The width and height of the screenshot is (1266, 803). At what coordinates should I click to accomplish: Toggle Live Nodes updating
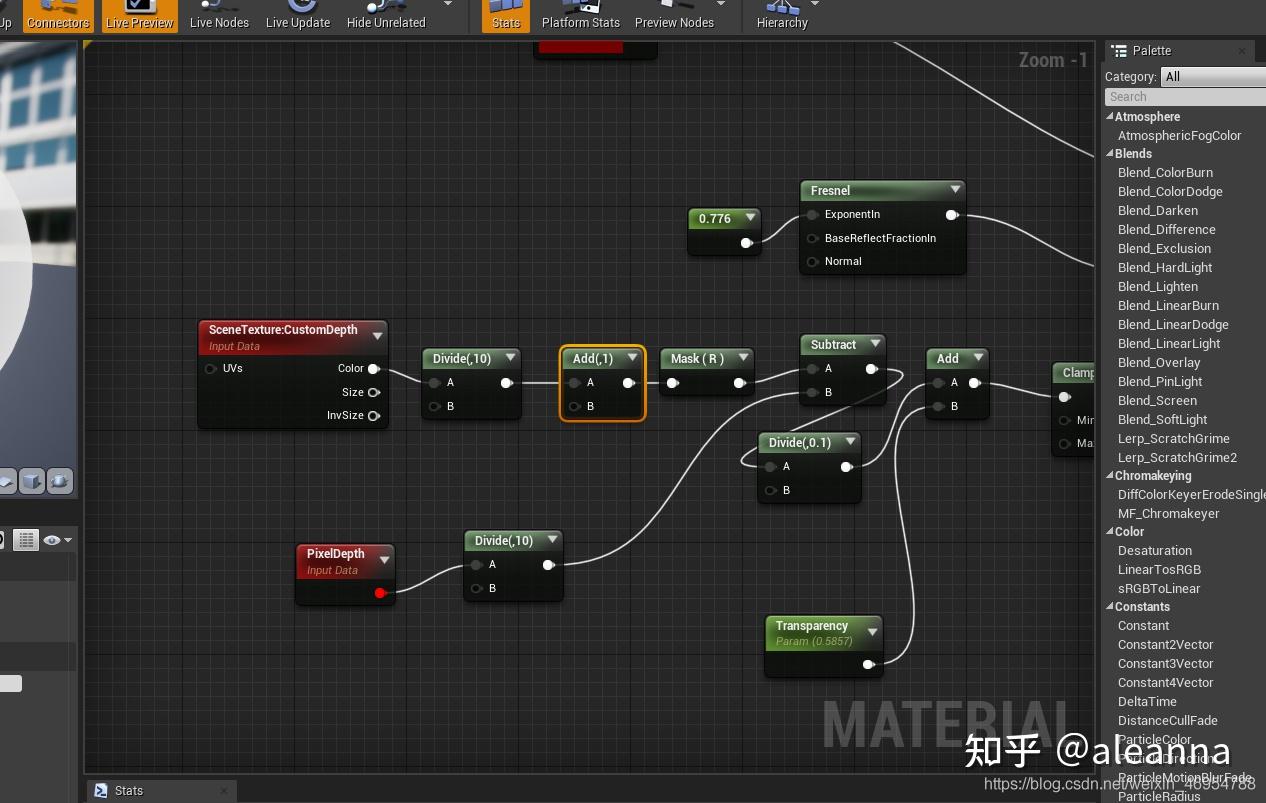[x=219, y=14]
